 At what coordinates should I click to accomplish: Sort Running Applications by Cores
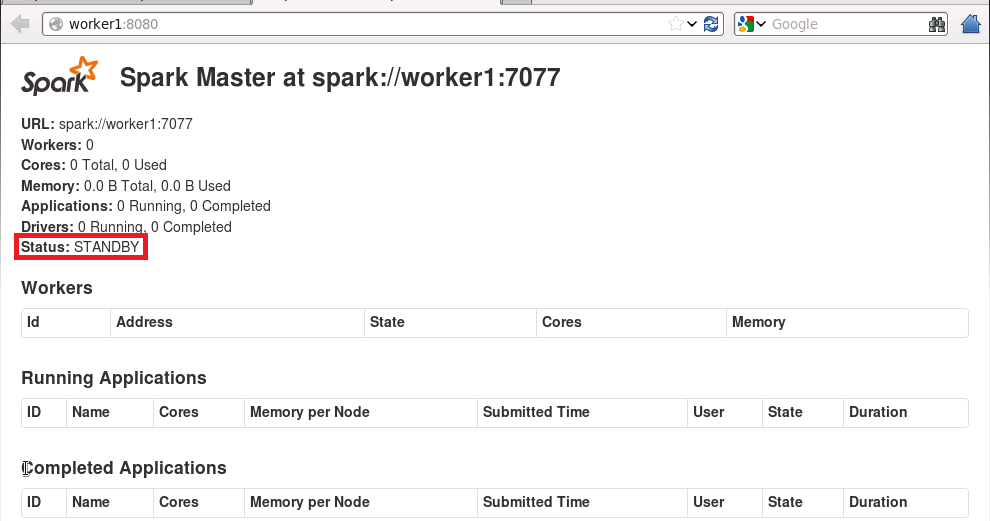pos(199,412)
